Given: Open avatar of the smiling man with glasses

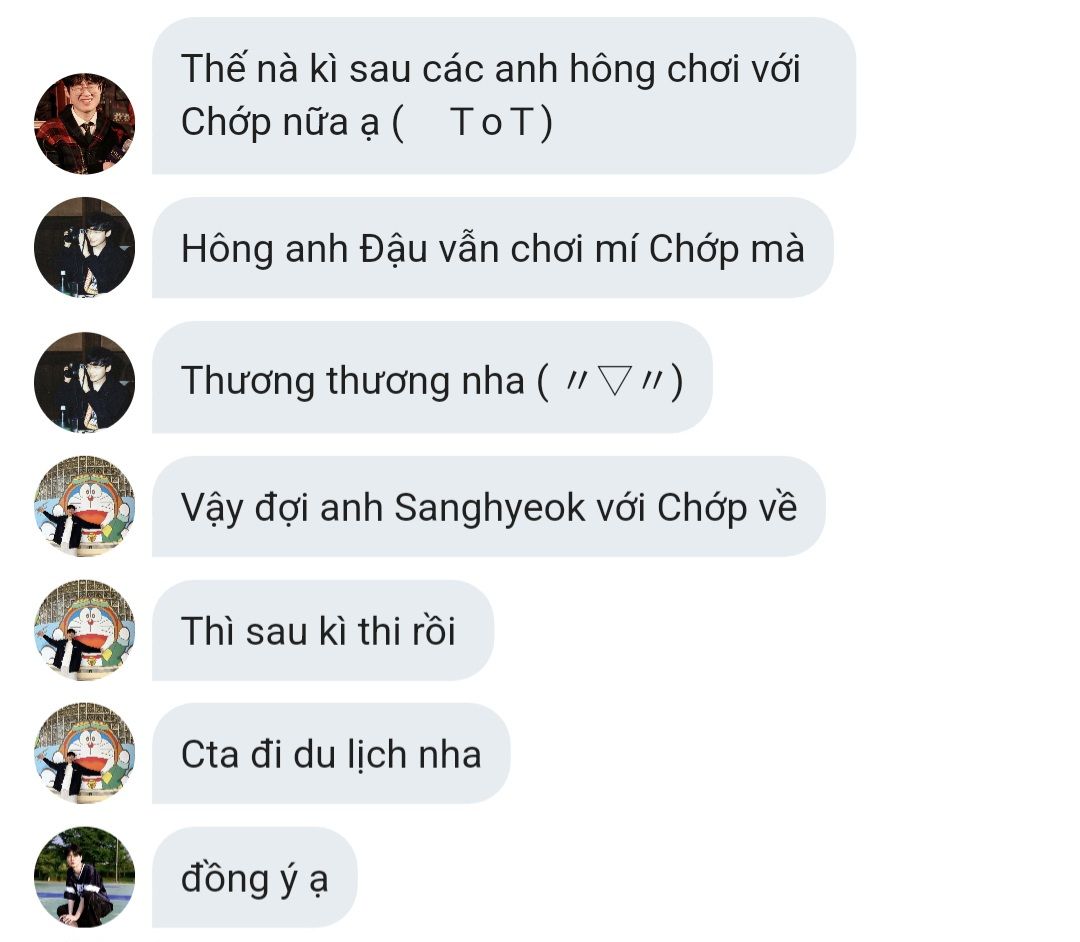Looking at the screenshot, I should pyautogui.click(x=84, y=123).
